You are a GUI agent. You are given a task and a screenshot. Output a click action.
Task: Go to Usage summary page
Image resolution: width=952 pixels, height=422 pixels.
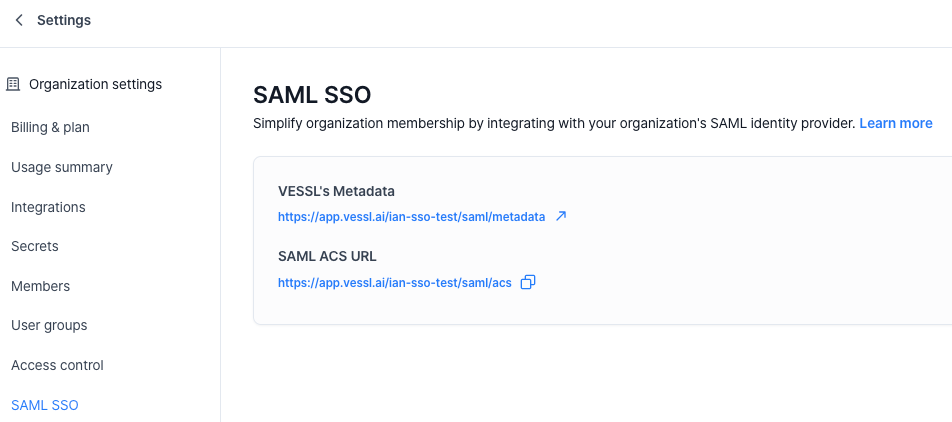tap(62, 167)
